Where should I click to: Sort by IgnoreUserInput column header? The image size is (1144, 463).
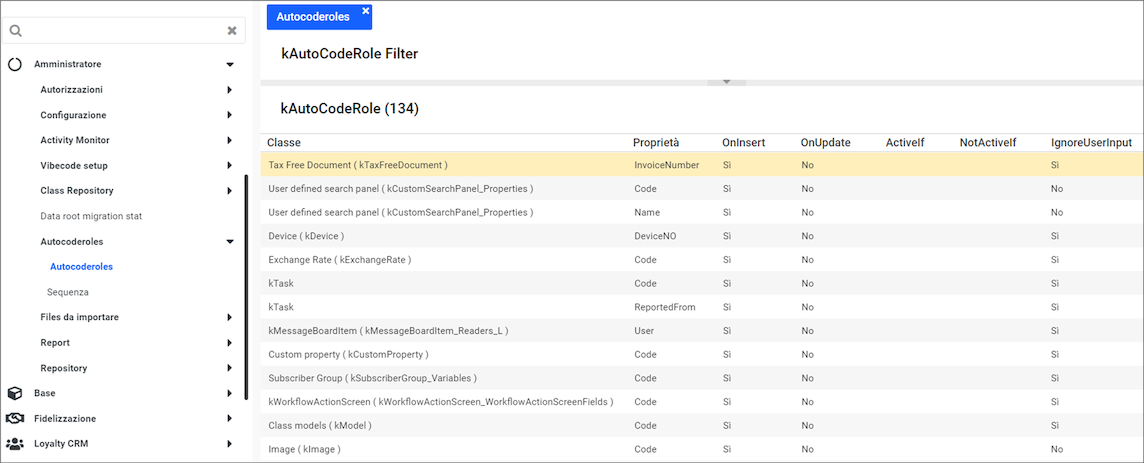click(1091, 143)
